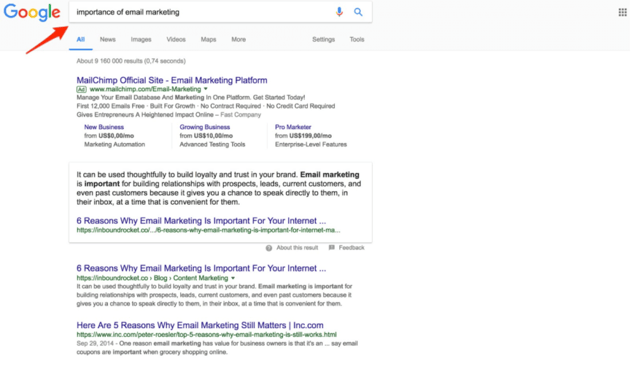Click the 'Advanced Testing Tools' text
The height and width of the screenshot is (369, 636).
212,144
